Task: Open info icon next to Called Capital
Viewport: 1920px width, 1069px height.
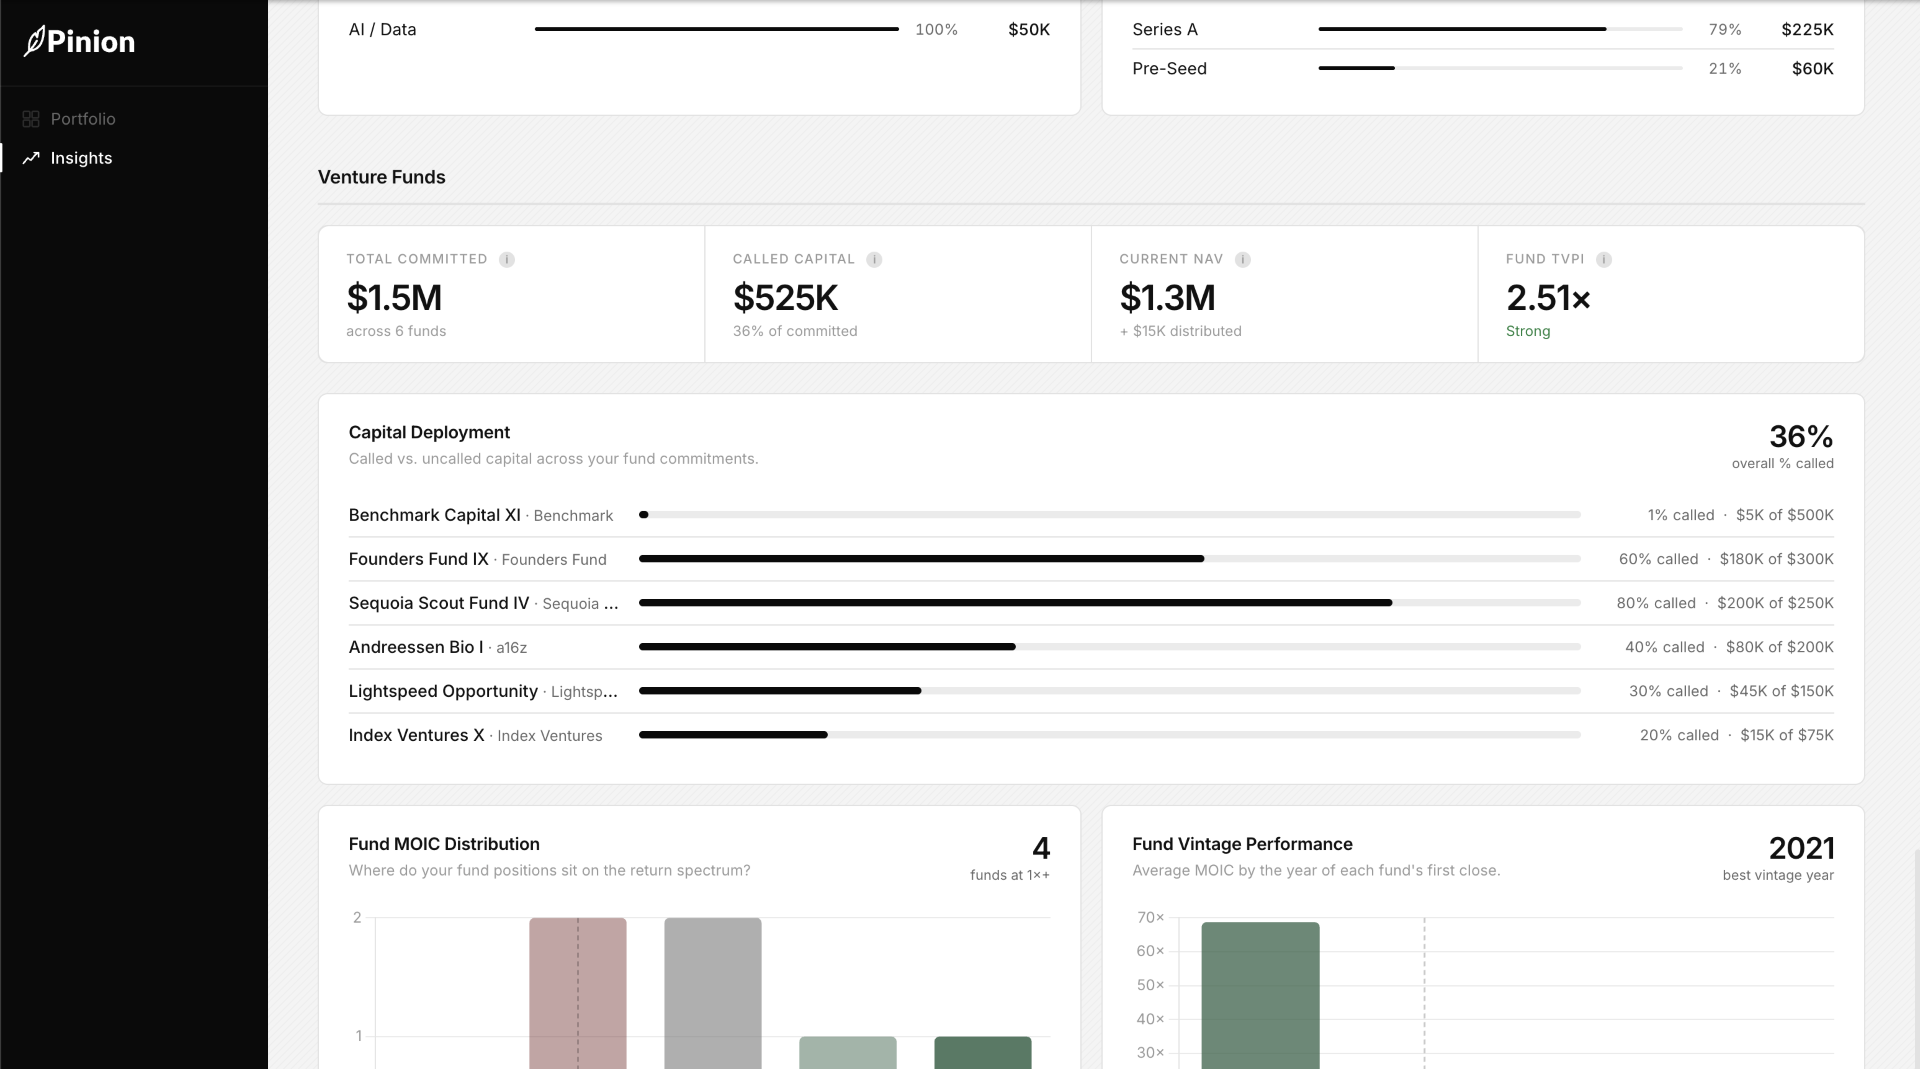Action: [x=874, y=259]
